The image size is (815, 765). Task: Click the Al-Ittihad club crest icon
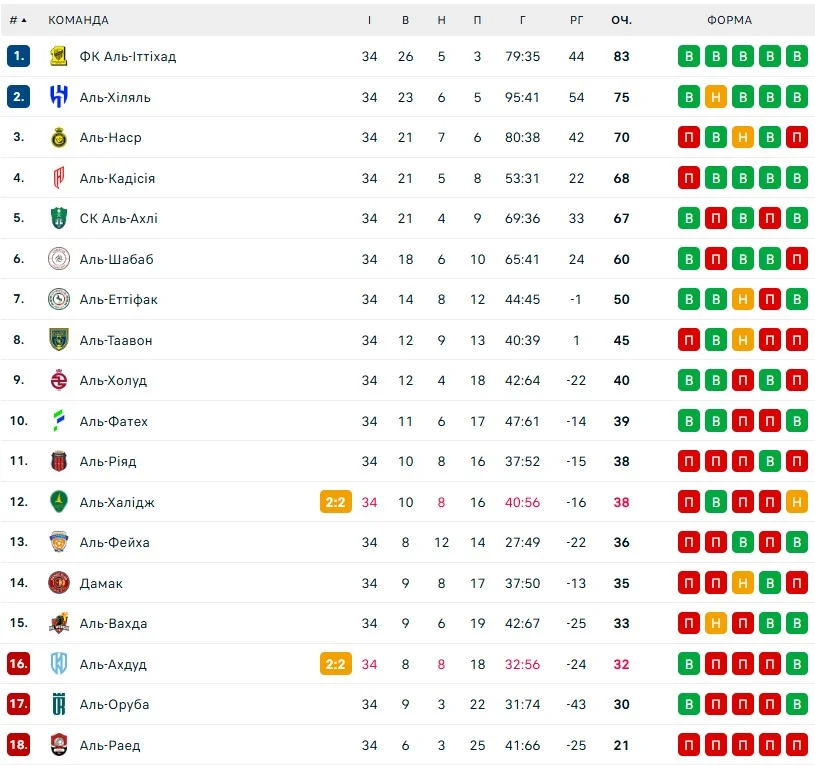click(x=59, y=56)
